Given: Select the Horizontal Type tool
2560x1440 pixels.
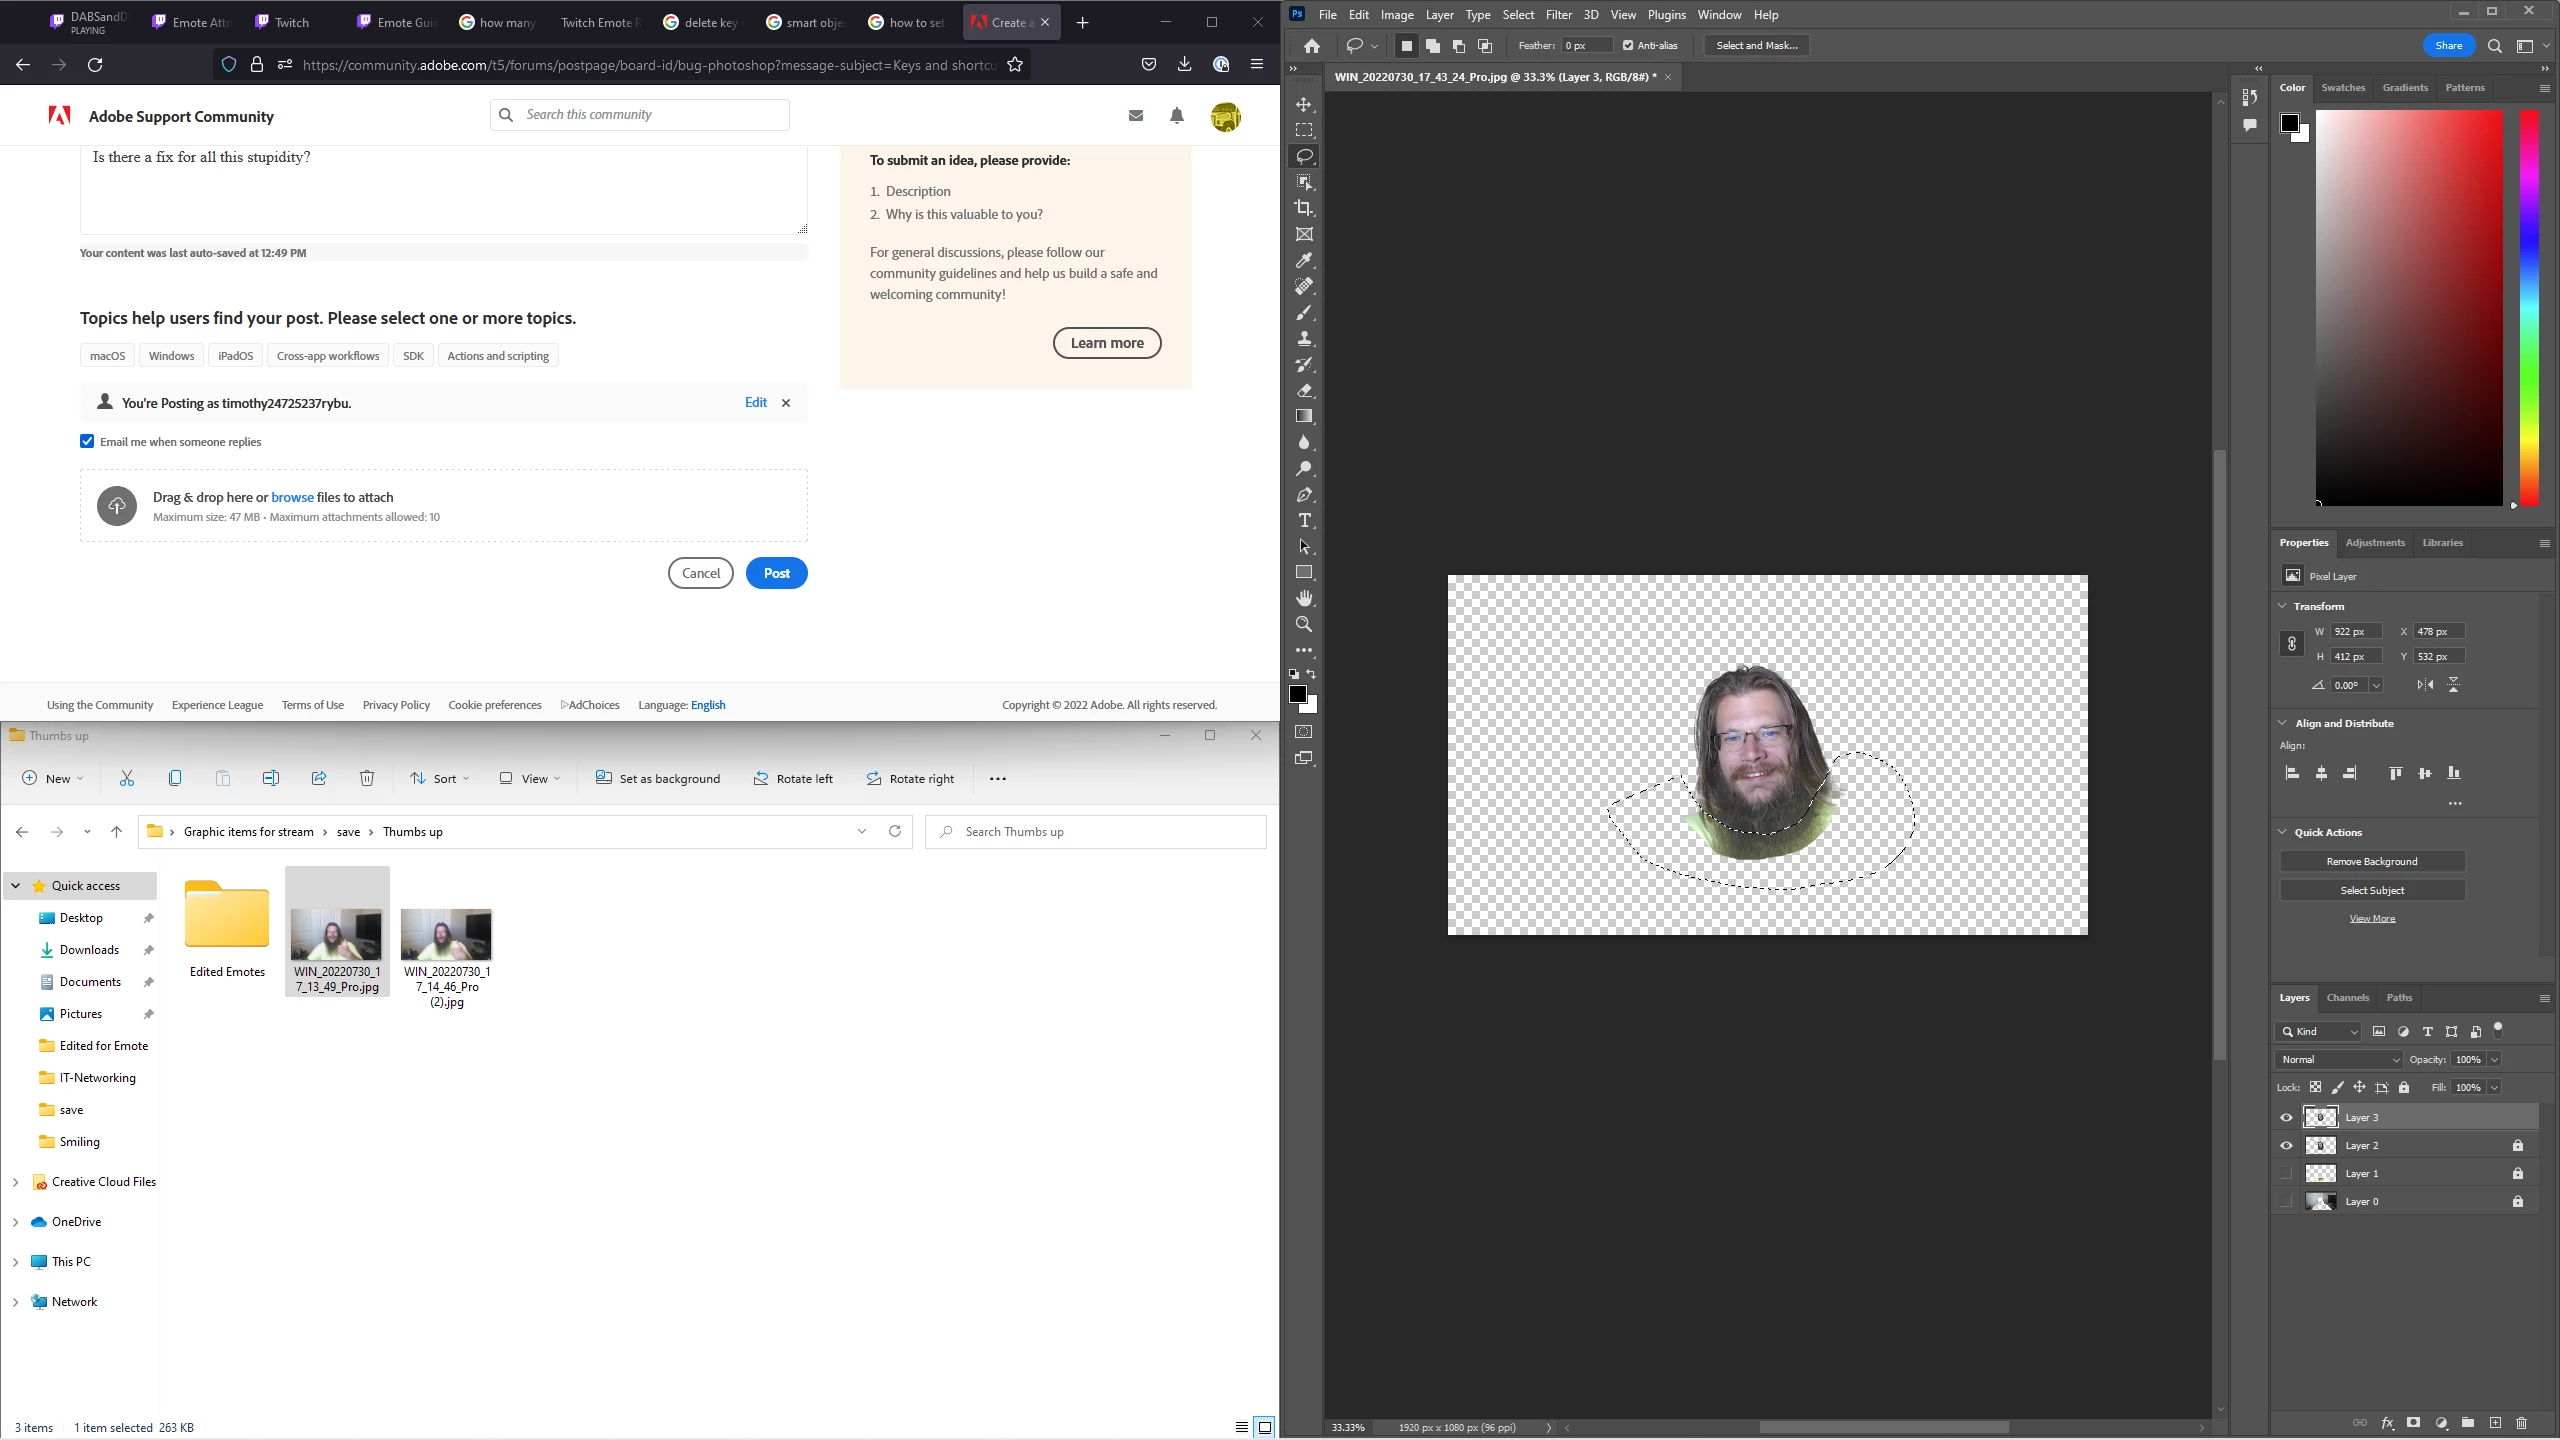Looking at the screenshot, I should pyautogui.click(x=1304, y=521).
